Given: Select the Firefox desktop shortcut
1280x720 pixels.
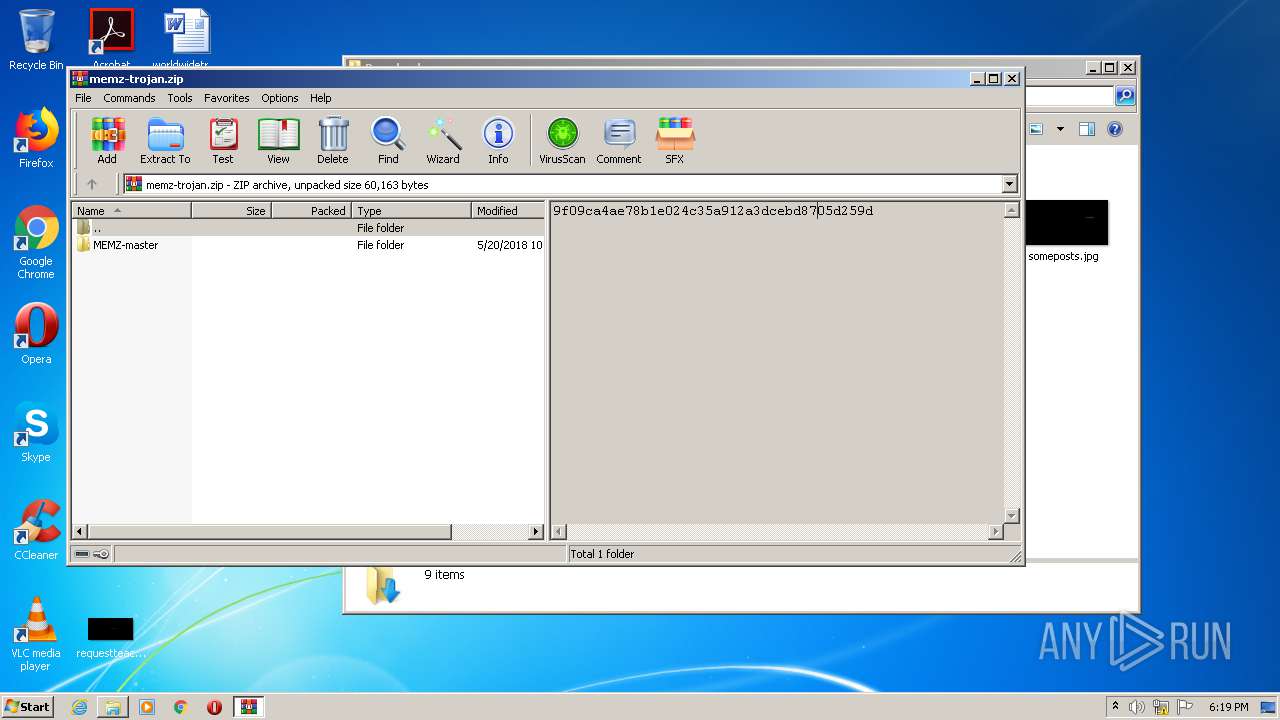Looking at the screenshot, I should (36, 138).
